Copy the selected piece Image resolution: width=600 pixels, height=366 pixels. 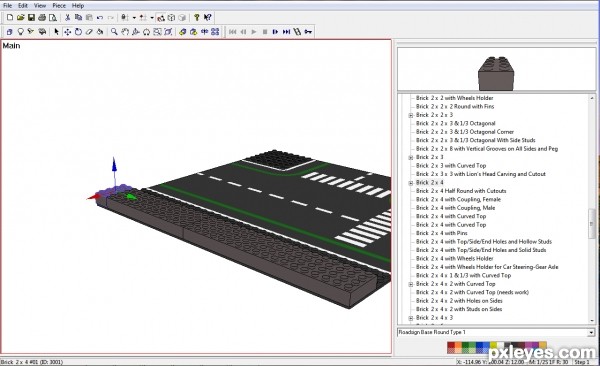point(78,18)
